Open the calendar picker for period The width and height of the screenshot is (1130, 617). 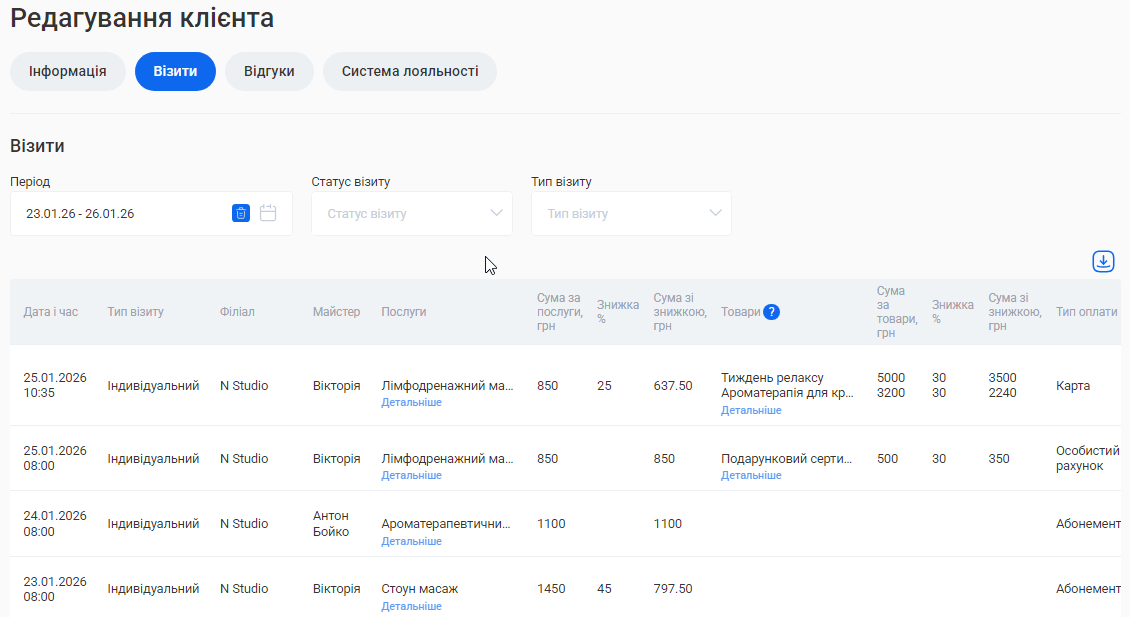(268, 213)
